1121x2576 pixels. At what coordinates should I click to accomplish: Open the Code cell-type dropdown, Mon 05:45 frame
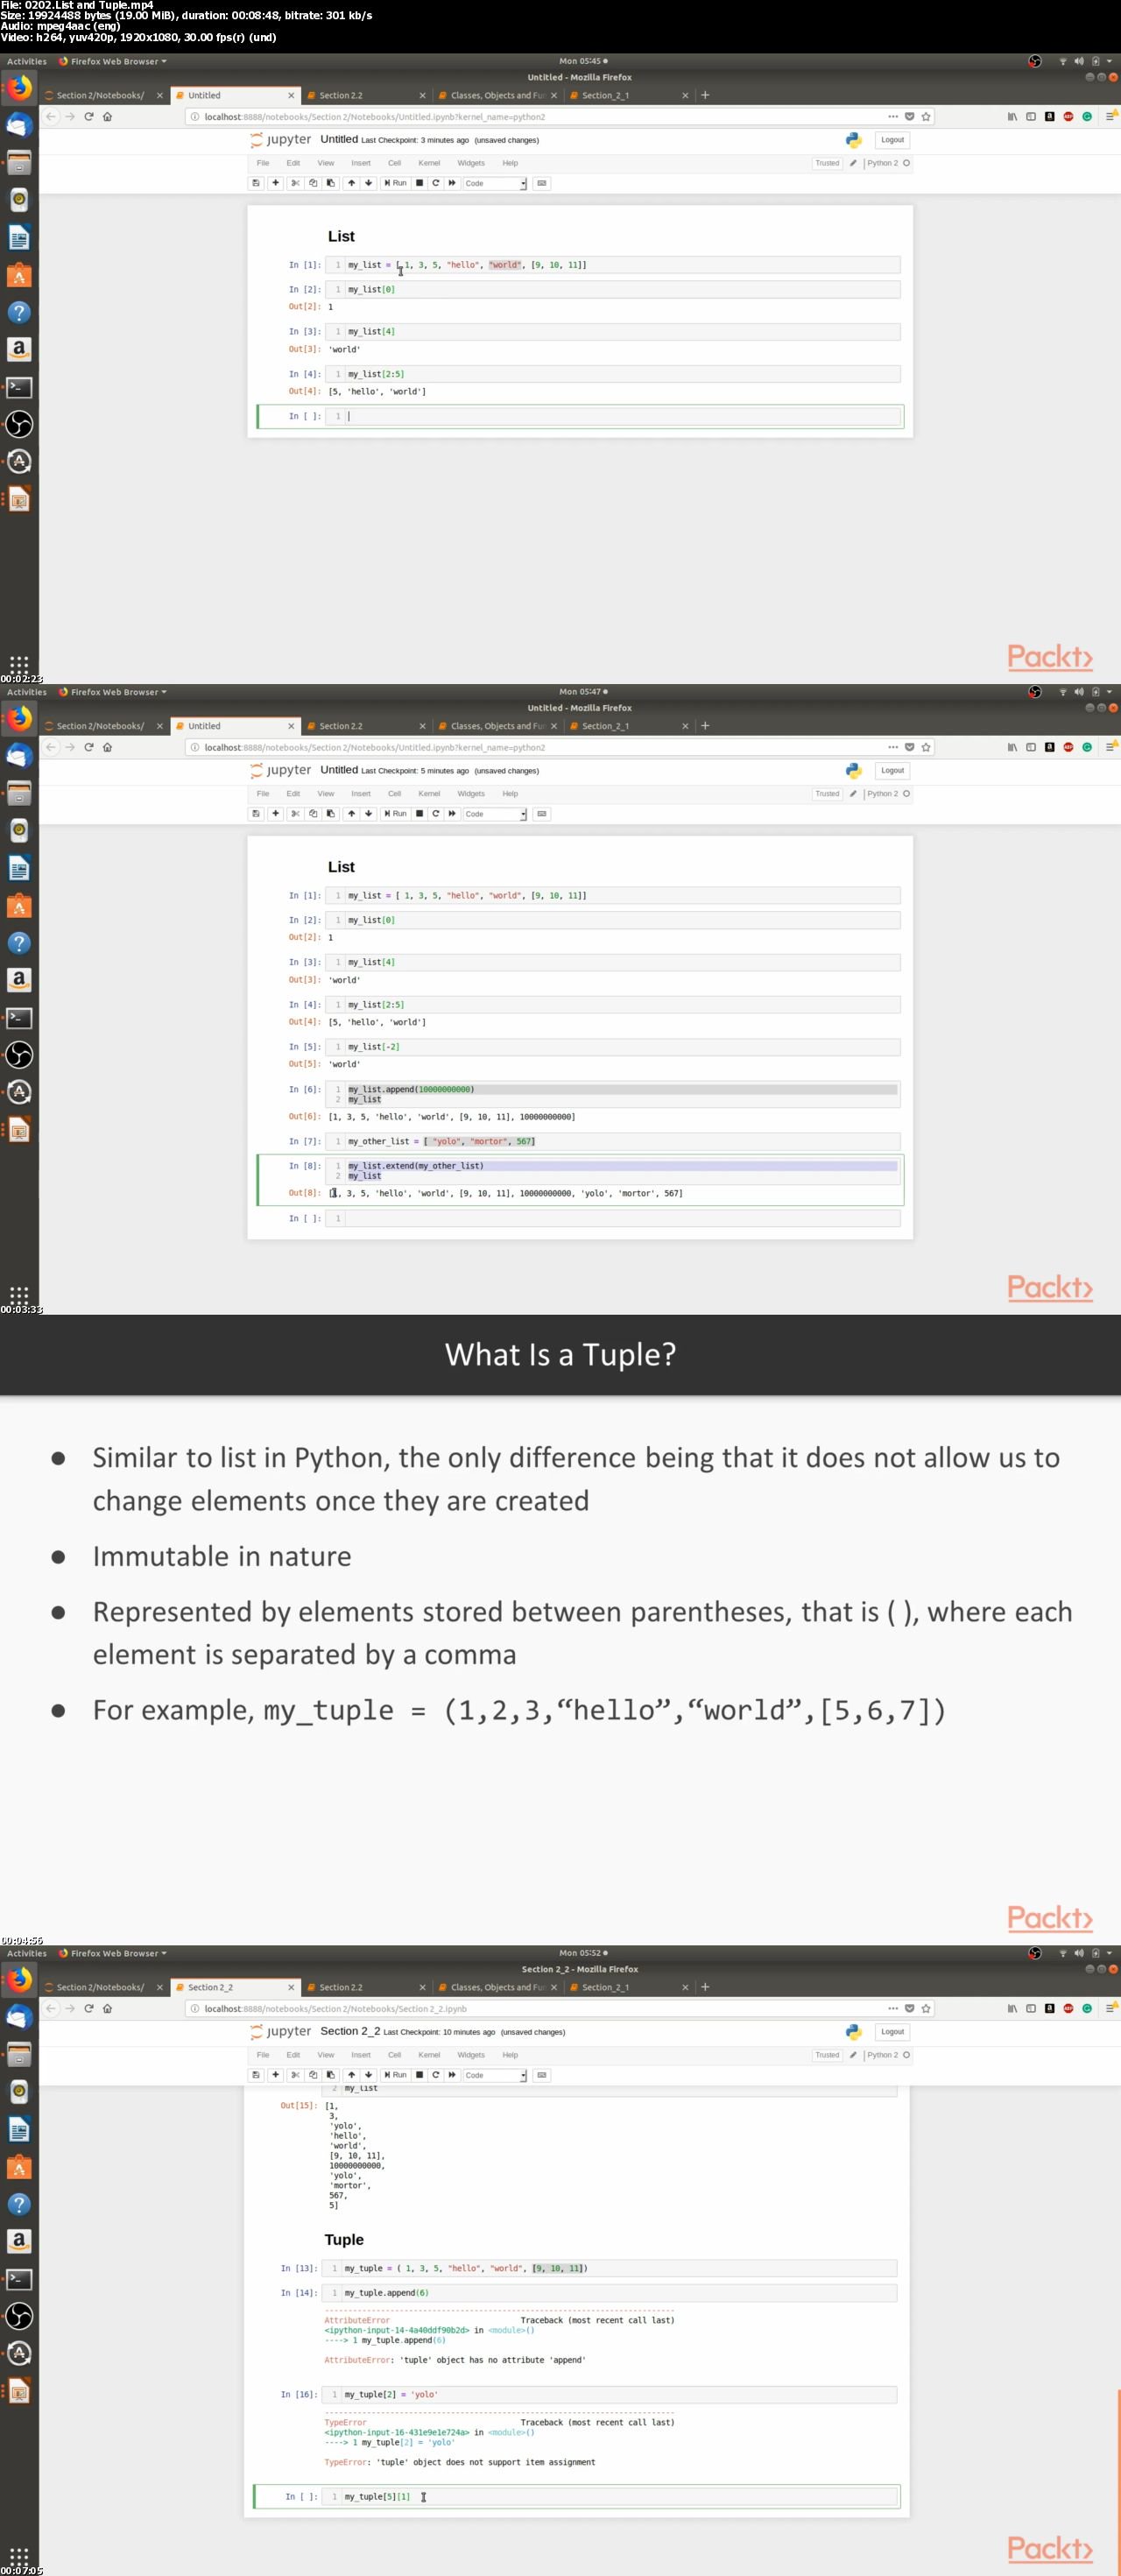[495, 183]
